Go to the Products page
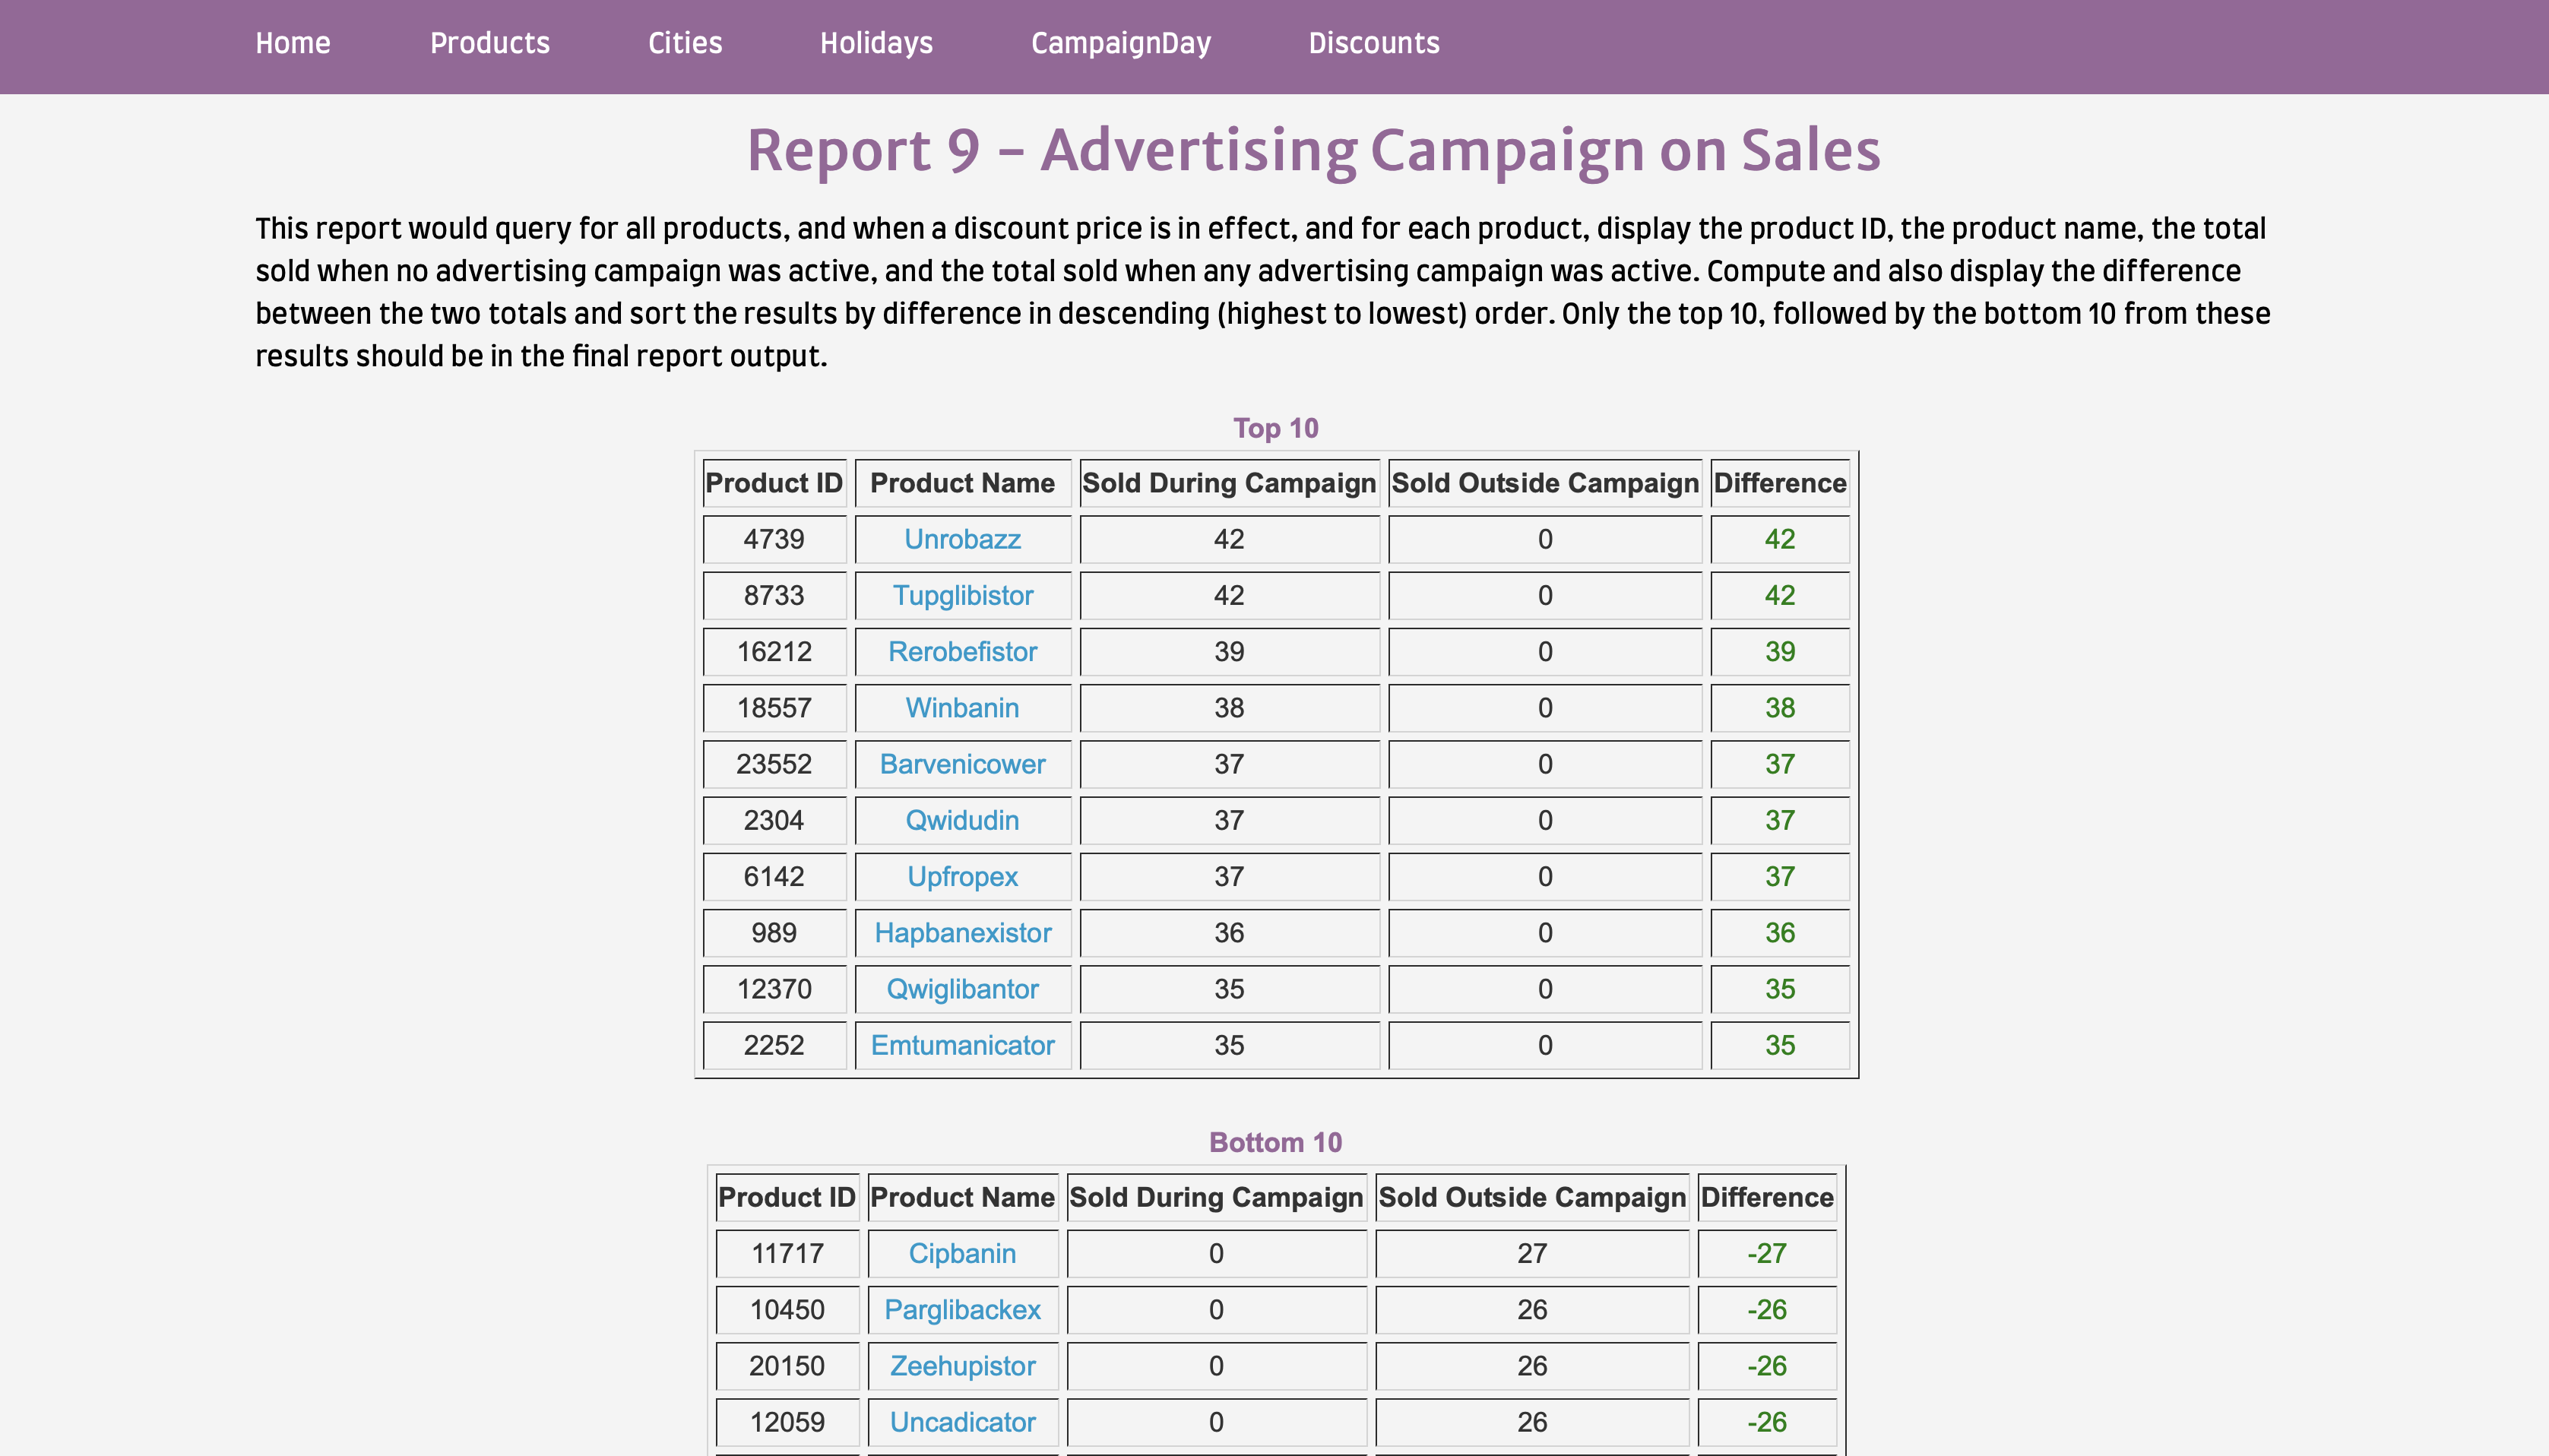The height and width of the screenshot is (1456, 2549). pos(489,43)
